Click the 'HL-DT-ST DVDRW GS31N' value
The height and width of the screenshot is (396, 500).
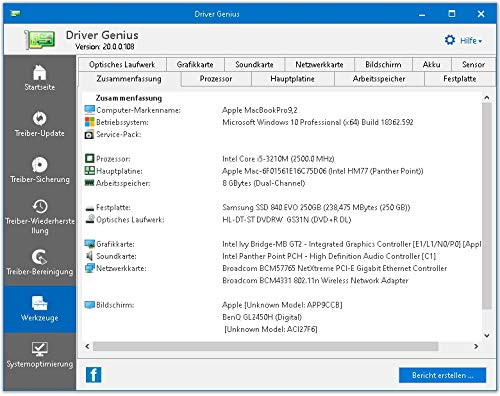click(x=286, y=220)
